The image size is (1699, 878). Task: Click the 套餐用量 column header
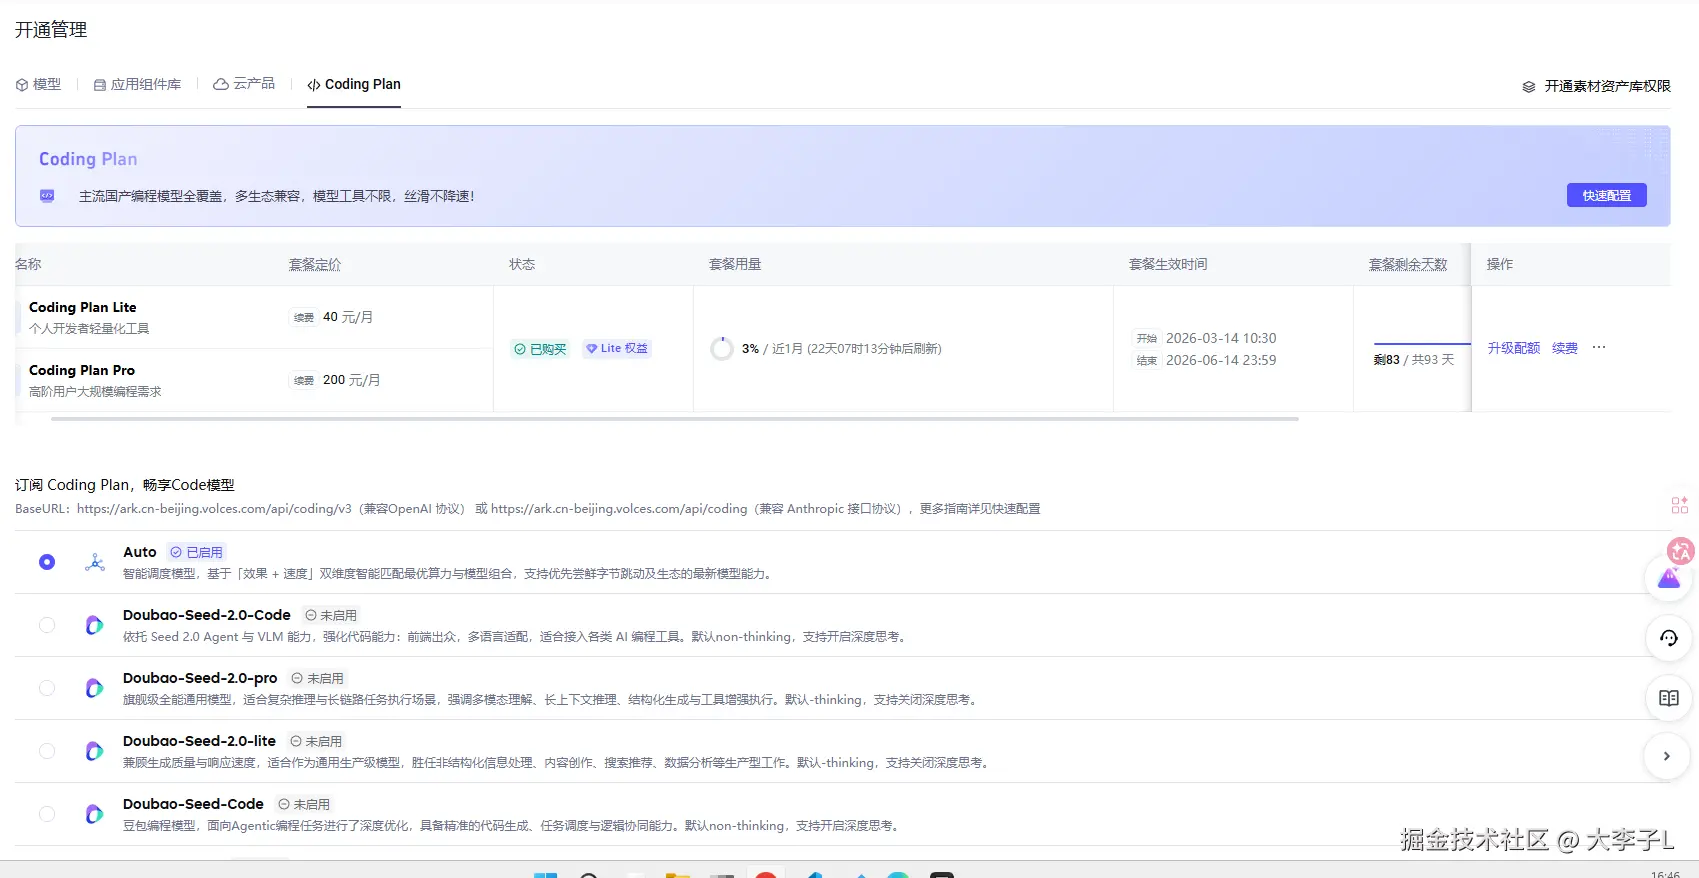click(735, 264)
